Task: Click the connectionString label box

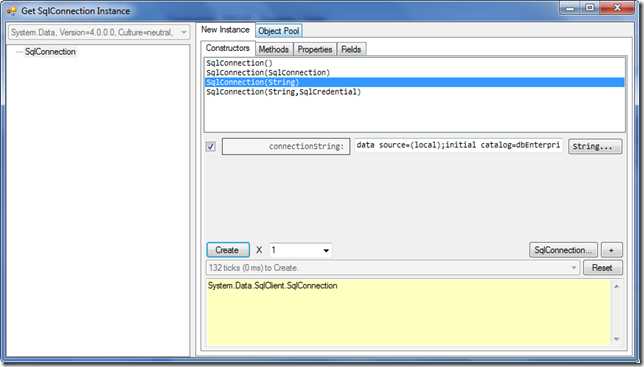Action: [x=286, y=147]
